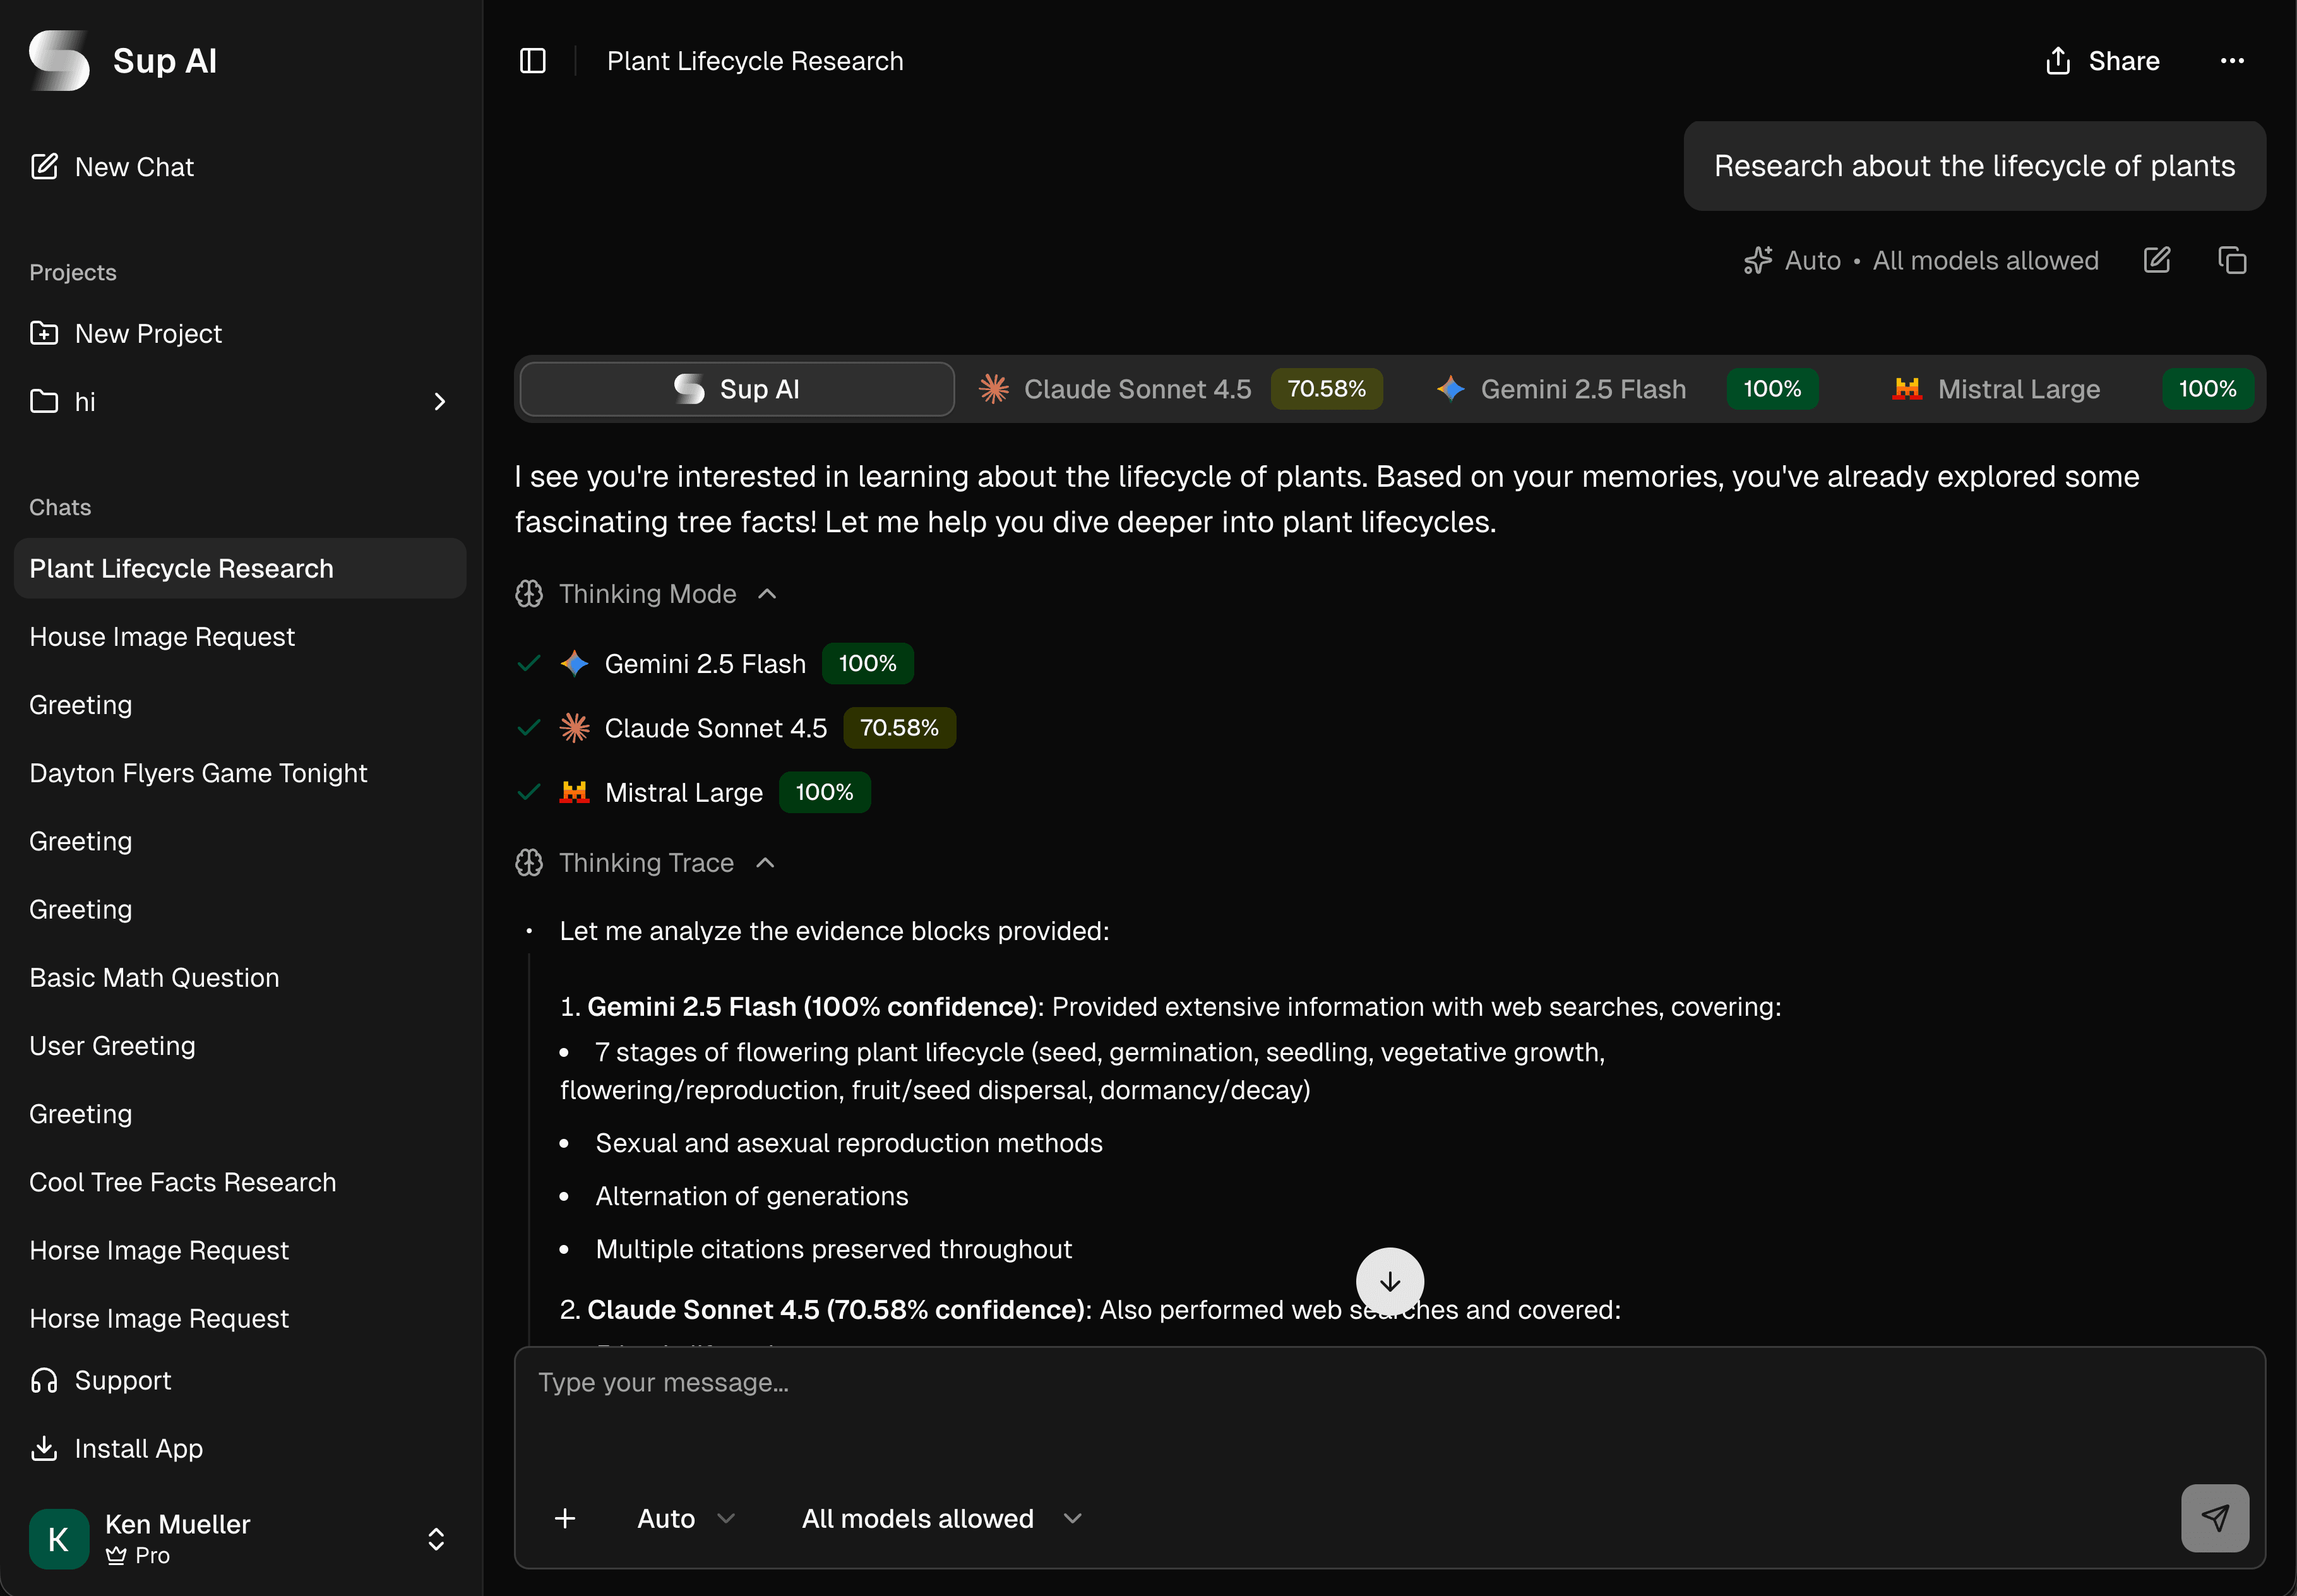Collapse the Thinking Trace section
Viewport: 2297px width, 1596px height.
click(766, 862)
